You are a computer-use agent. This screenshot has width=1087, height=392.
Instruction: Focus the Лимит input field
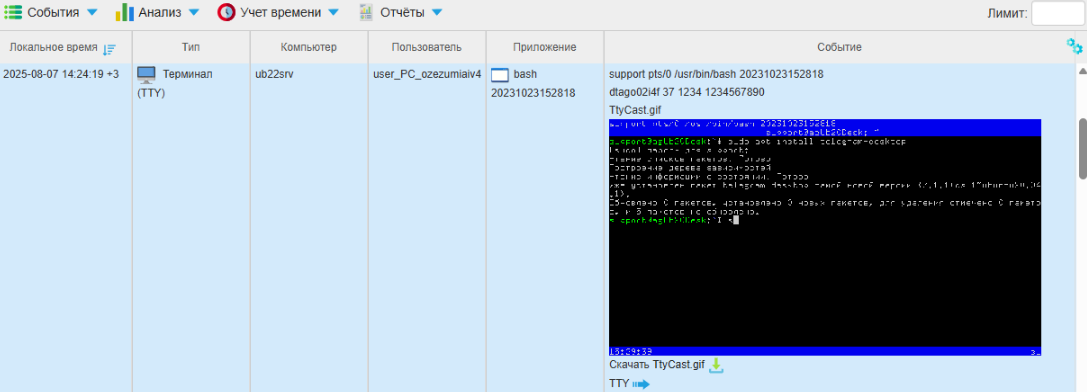pos(1057,13)
